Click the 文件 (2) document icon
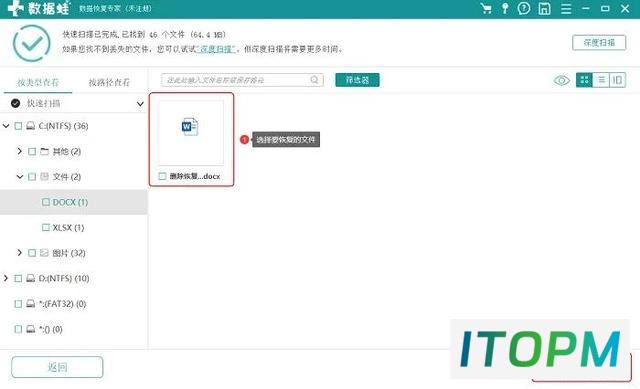 coord(44,177)
